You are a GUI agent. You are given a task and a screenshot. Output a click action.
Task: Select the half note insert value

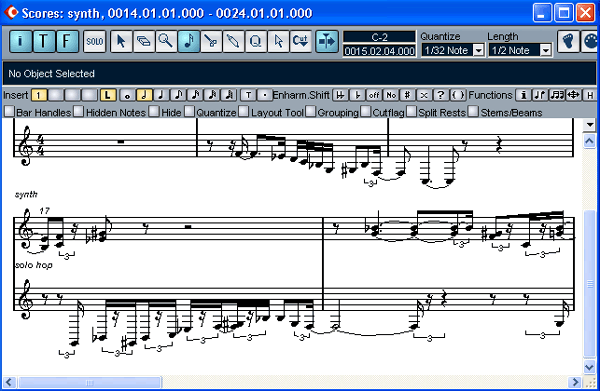tap(145, 95)
